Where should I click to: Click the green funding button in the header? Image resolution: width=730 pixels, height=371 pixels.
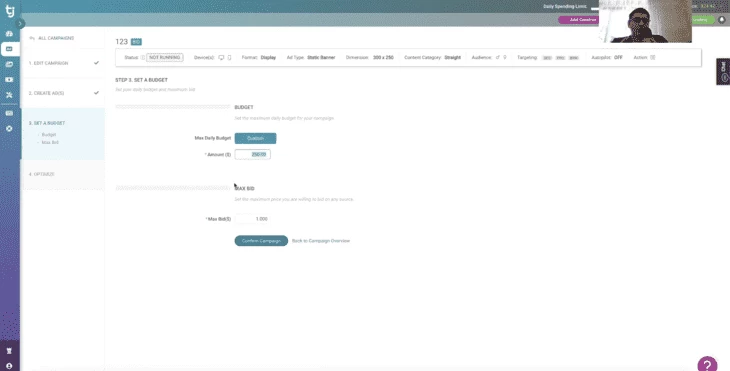pos(703,20)
